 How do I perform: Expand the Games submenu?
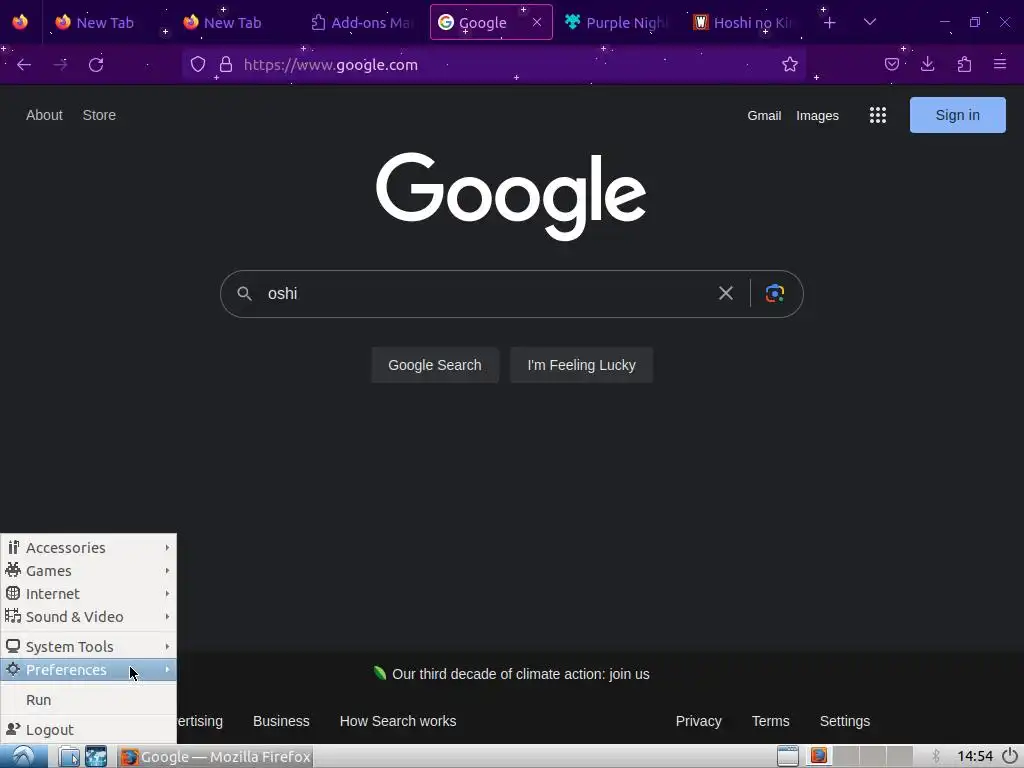89,571
